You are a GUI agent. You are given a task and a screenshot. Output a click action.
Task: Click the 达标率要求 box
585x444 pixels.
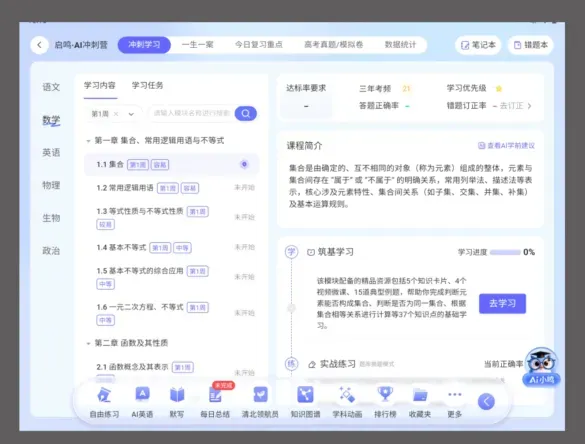[306, 106]
